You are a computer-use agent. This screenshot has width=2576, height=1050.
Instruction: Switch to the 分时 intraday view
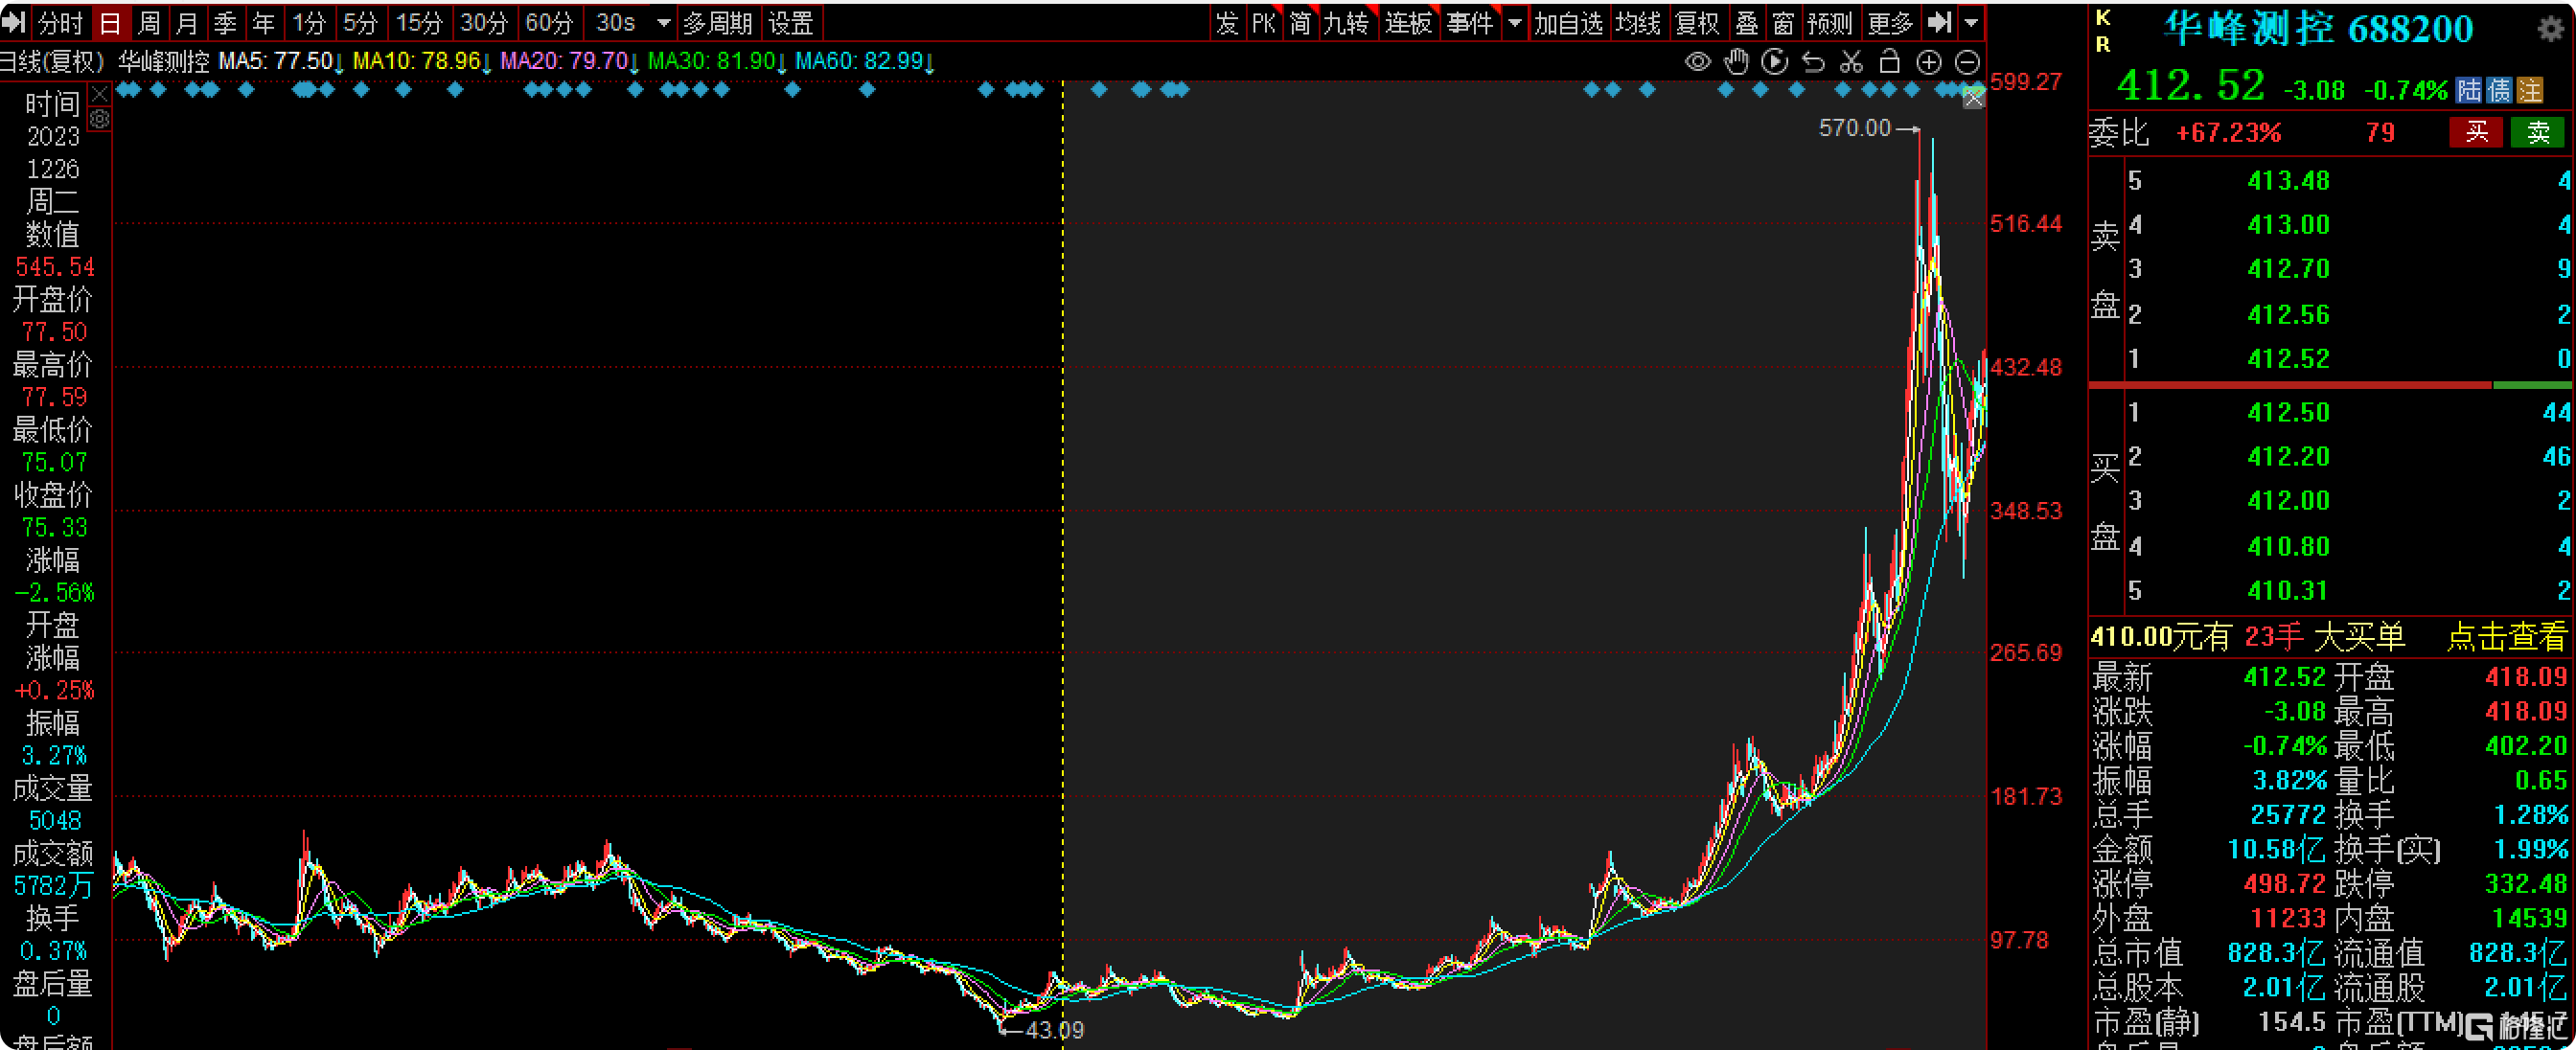click(x=60, y=22)
